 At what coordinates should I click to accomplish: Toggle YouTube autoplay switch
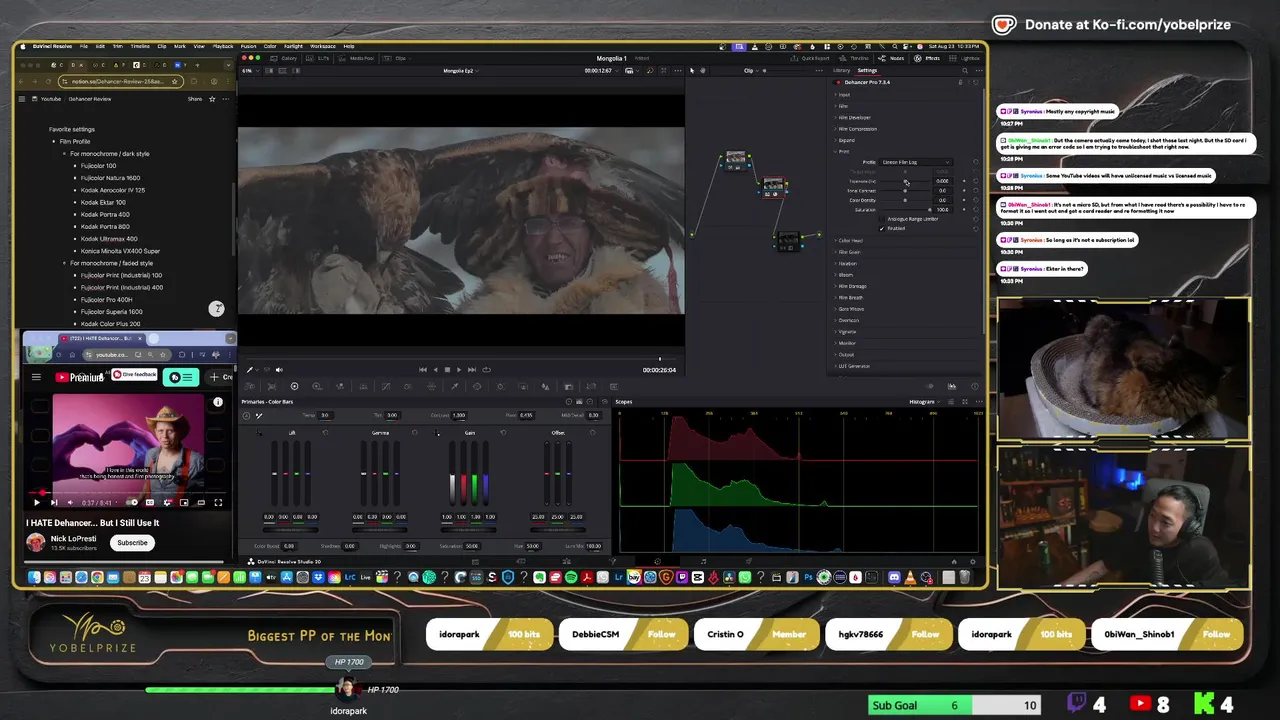132,502
